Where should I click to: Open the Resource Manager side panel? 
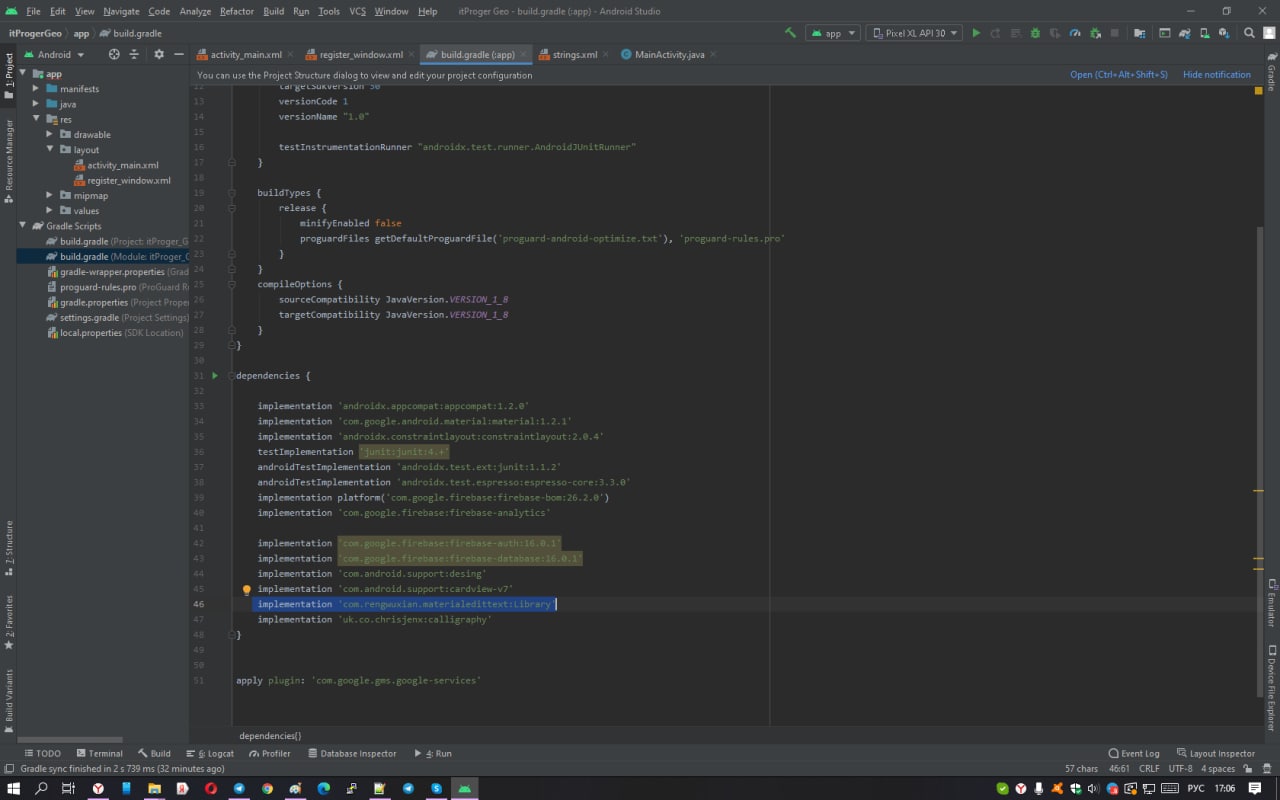(9, 160)
